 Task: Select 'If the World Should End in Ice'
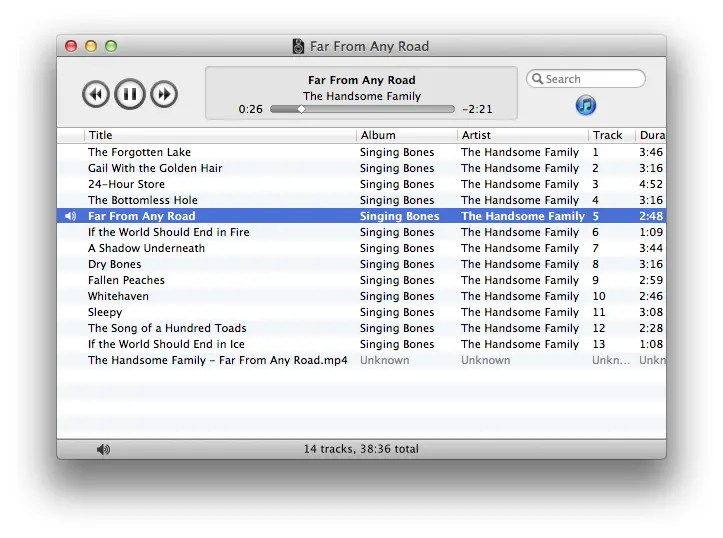click(362, 344)
